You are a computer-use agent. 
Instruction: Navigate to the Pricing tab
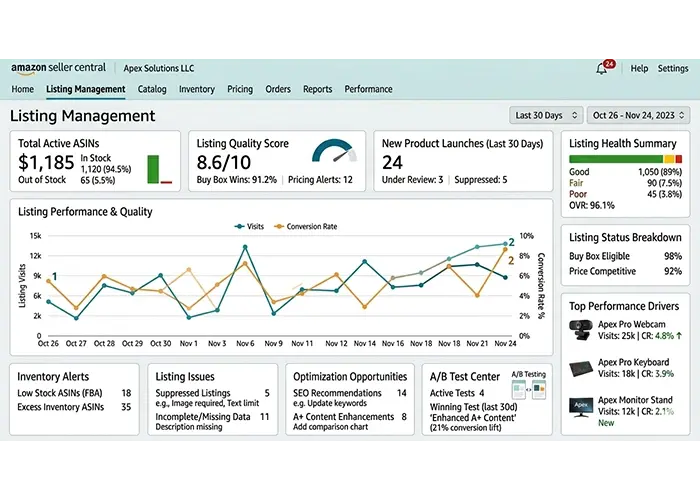240,89
